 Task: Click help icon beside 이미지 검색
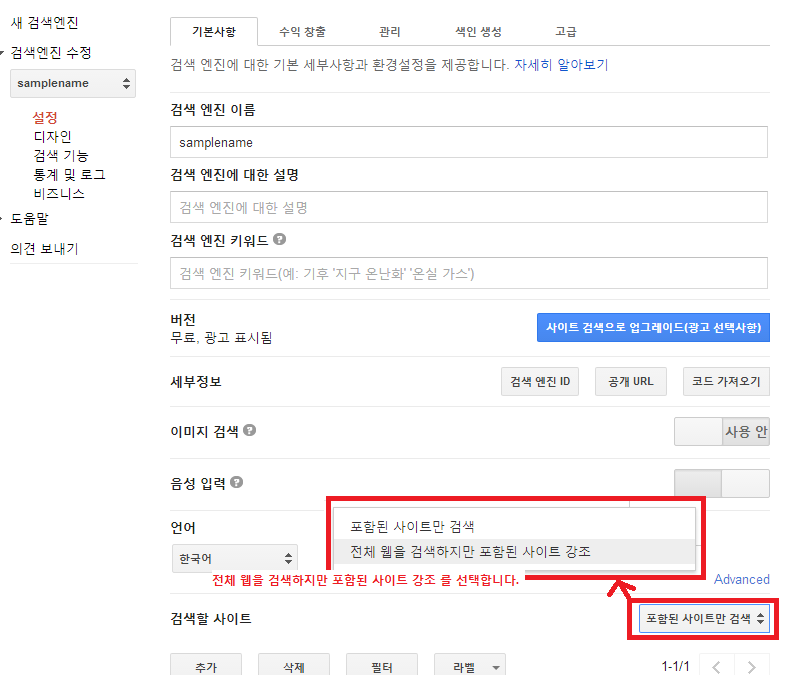coord(250,431)
